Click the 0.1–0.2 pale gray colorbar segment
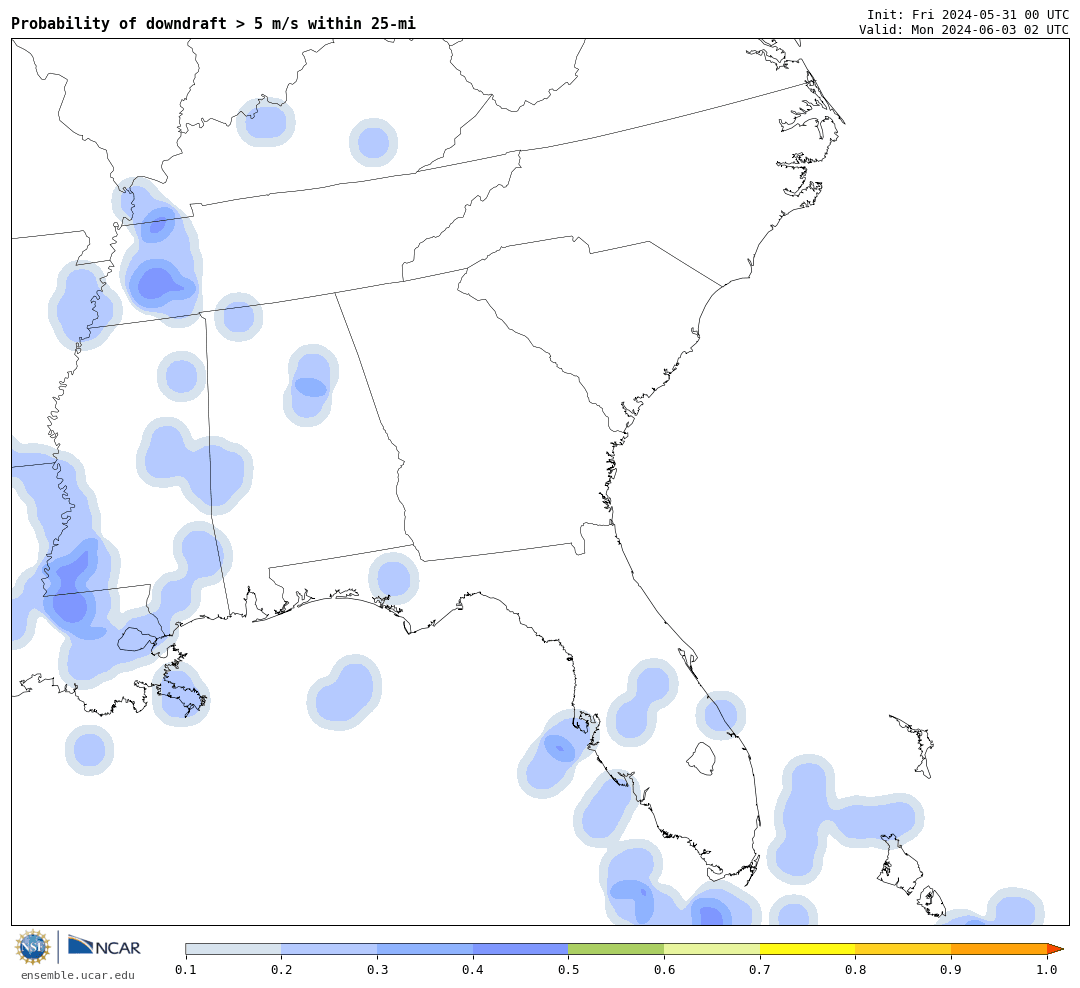Image resolution: width=1080 pixels, height=988 pixels. (233, 949)
